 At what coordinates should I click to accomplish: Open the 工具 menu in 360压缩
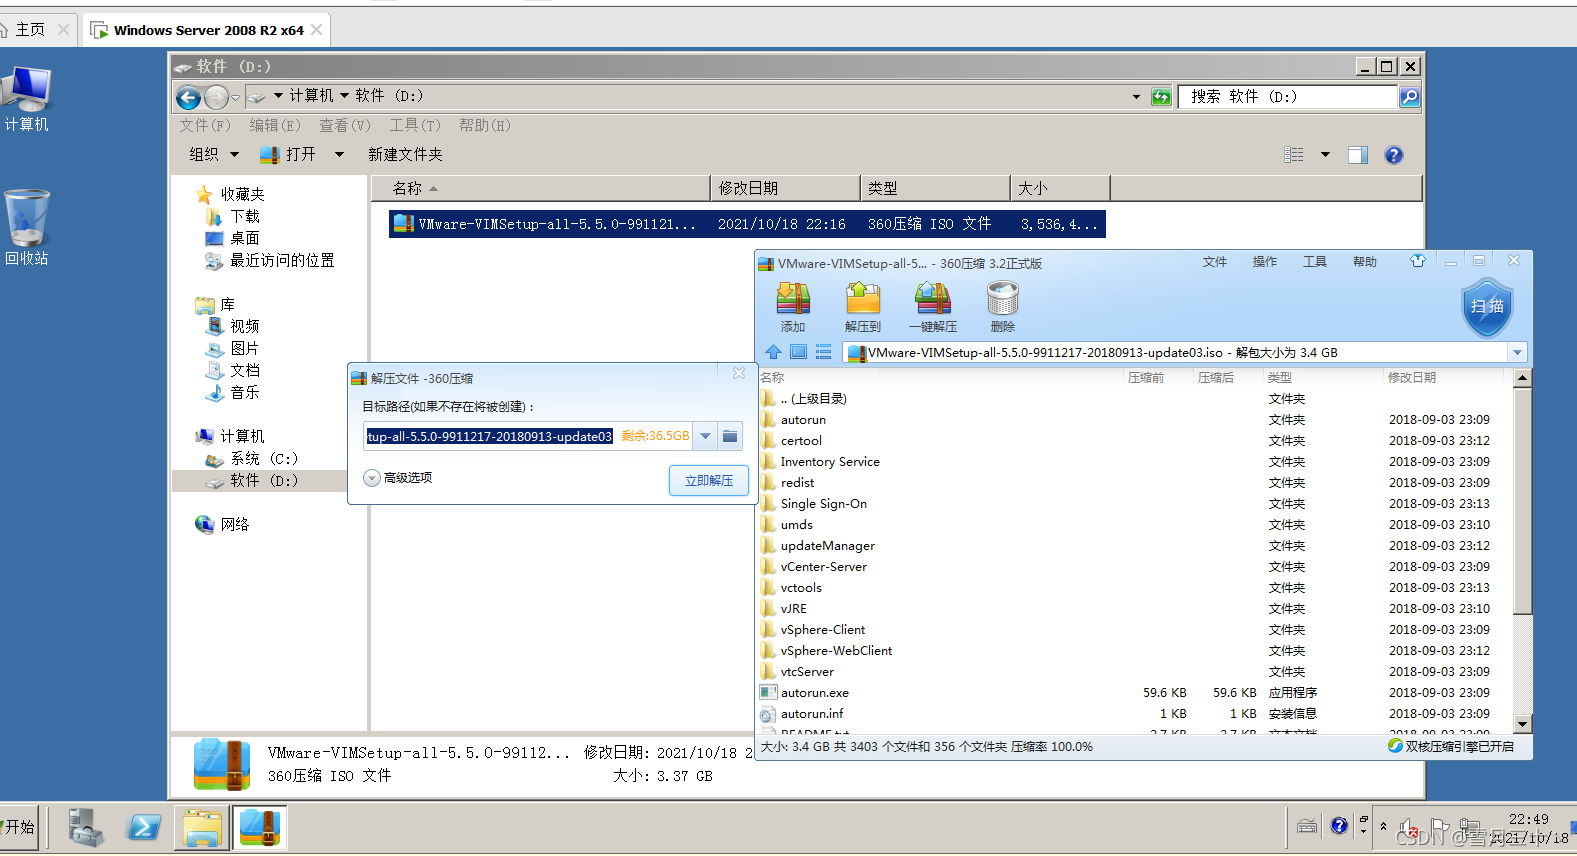pos(1315,262)
